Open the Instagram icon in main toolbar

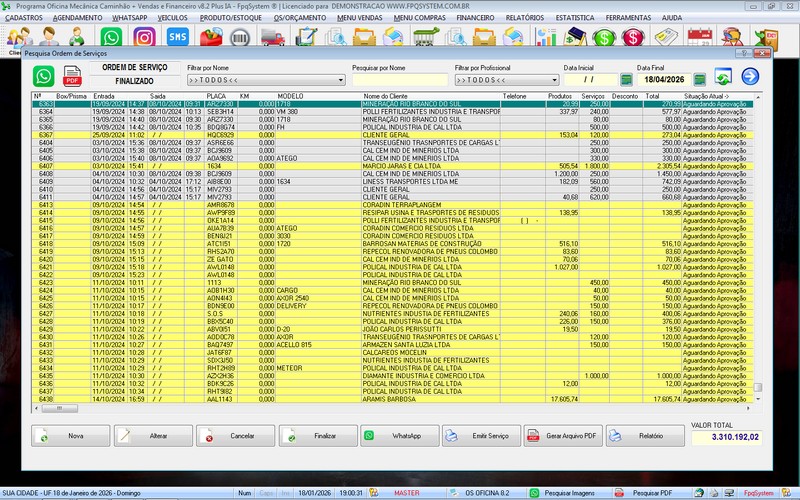click(x=144, y=37)
